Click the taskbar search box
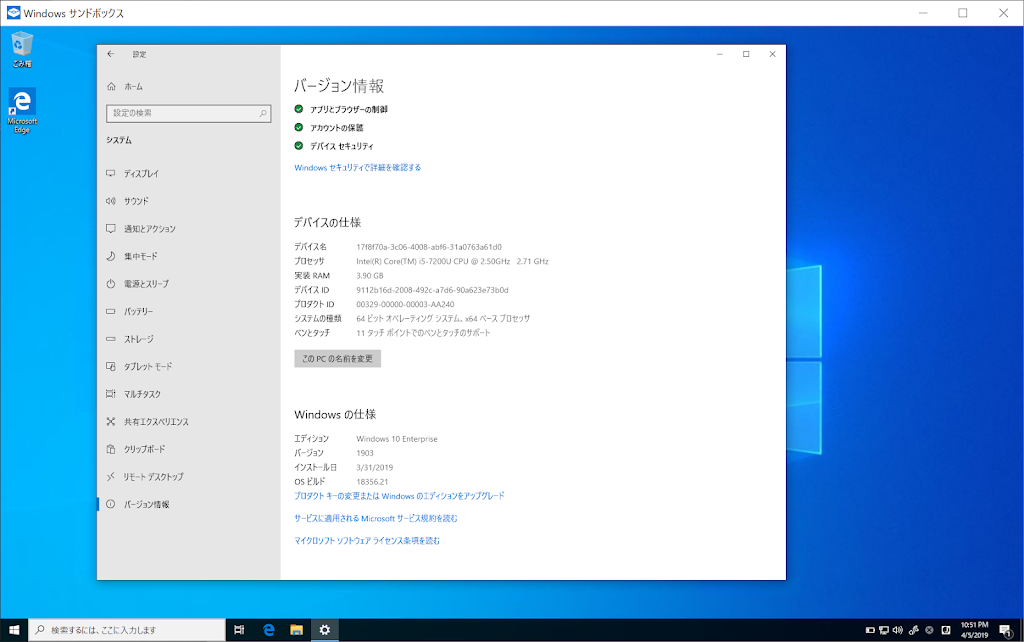The width and height of the screenshot is (1024, 642). [x=127, y=630]
